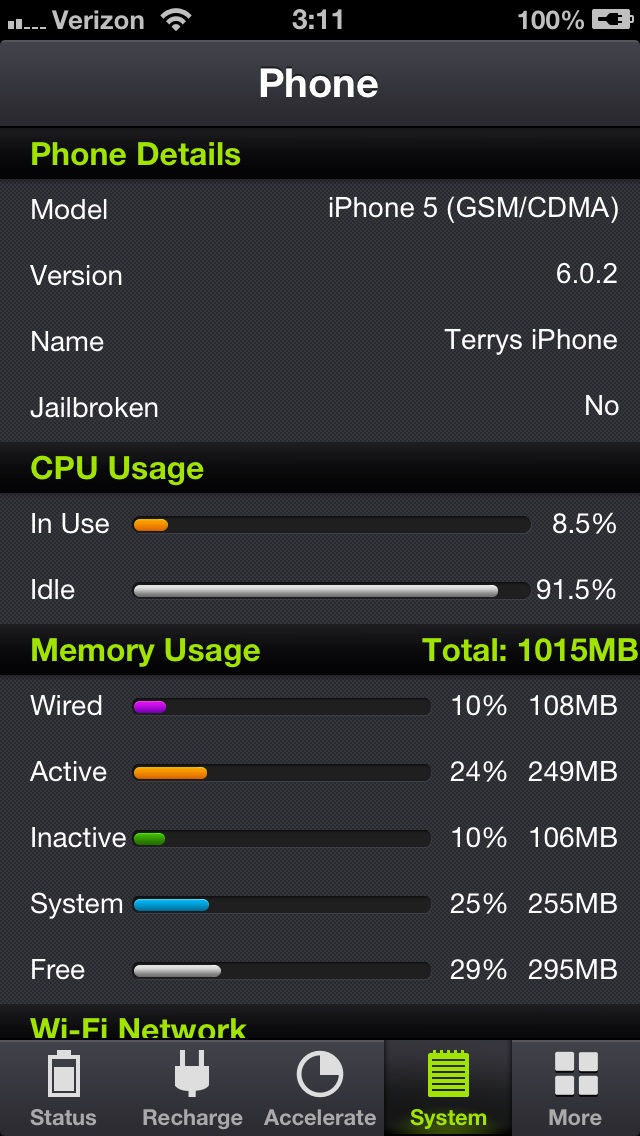640x1136 pixels.
Task: Tap the Wi-Fi Network section header
Action: pos(320,1023)
